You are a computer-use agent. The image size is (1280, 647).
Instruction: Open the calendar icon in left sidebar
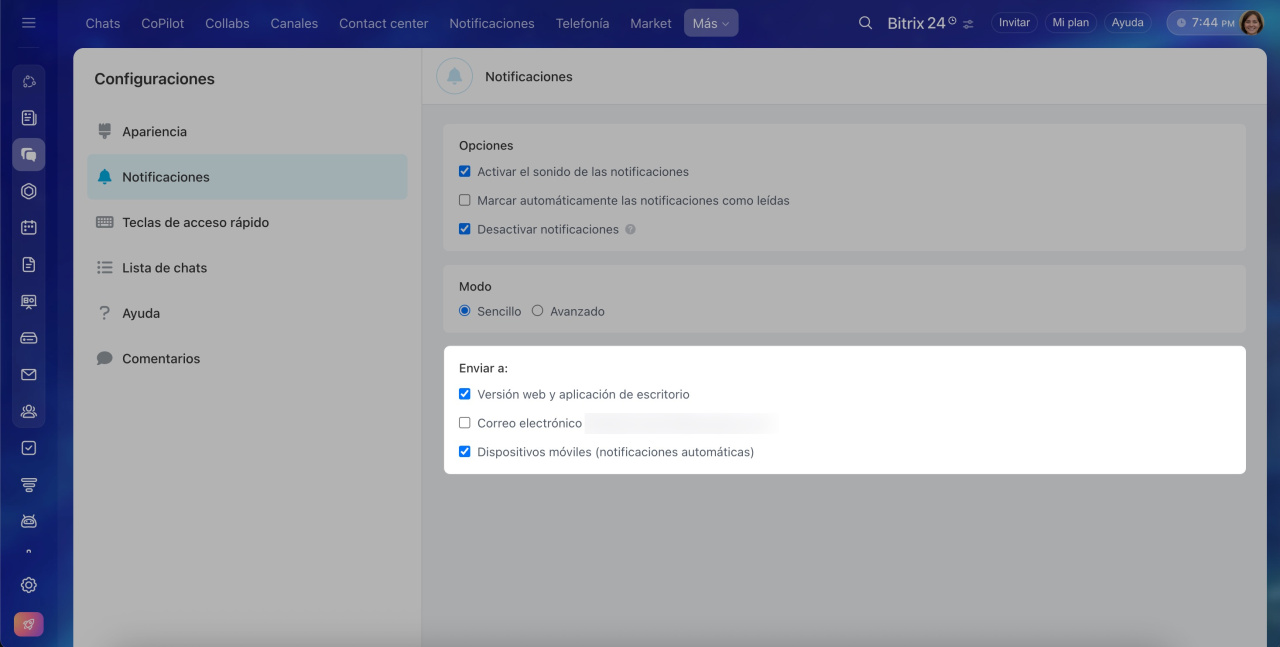[x=28, y=227]
